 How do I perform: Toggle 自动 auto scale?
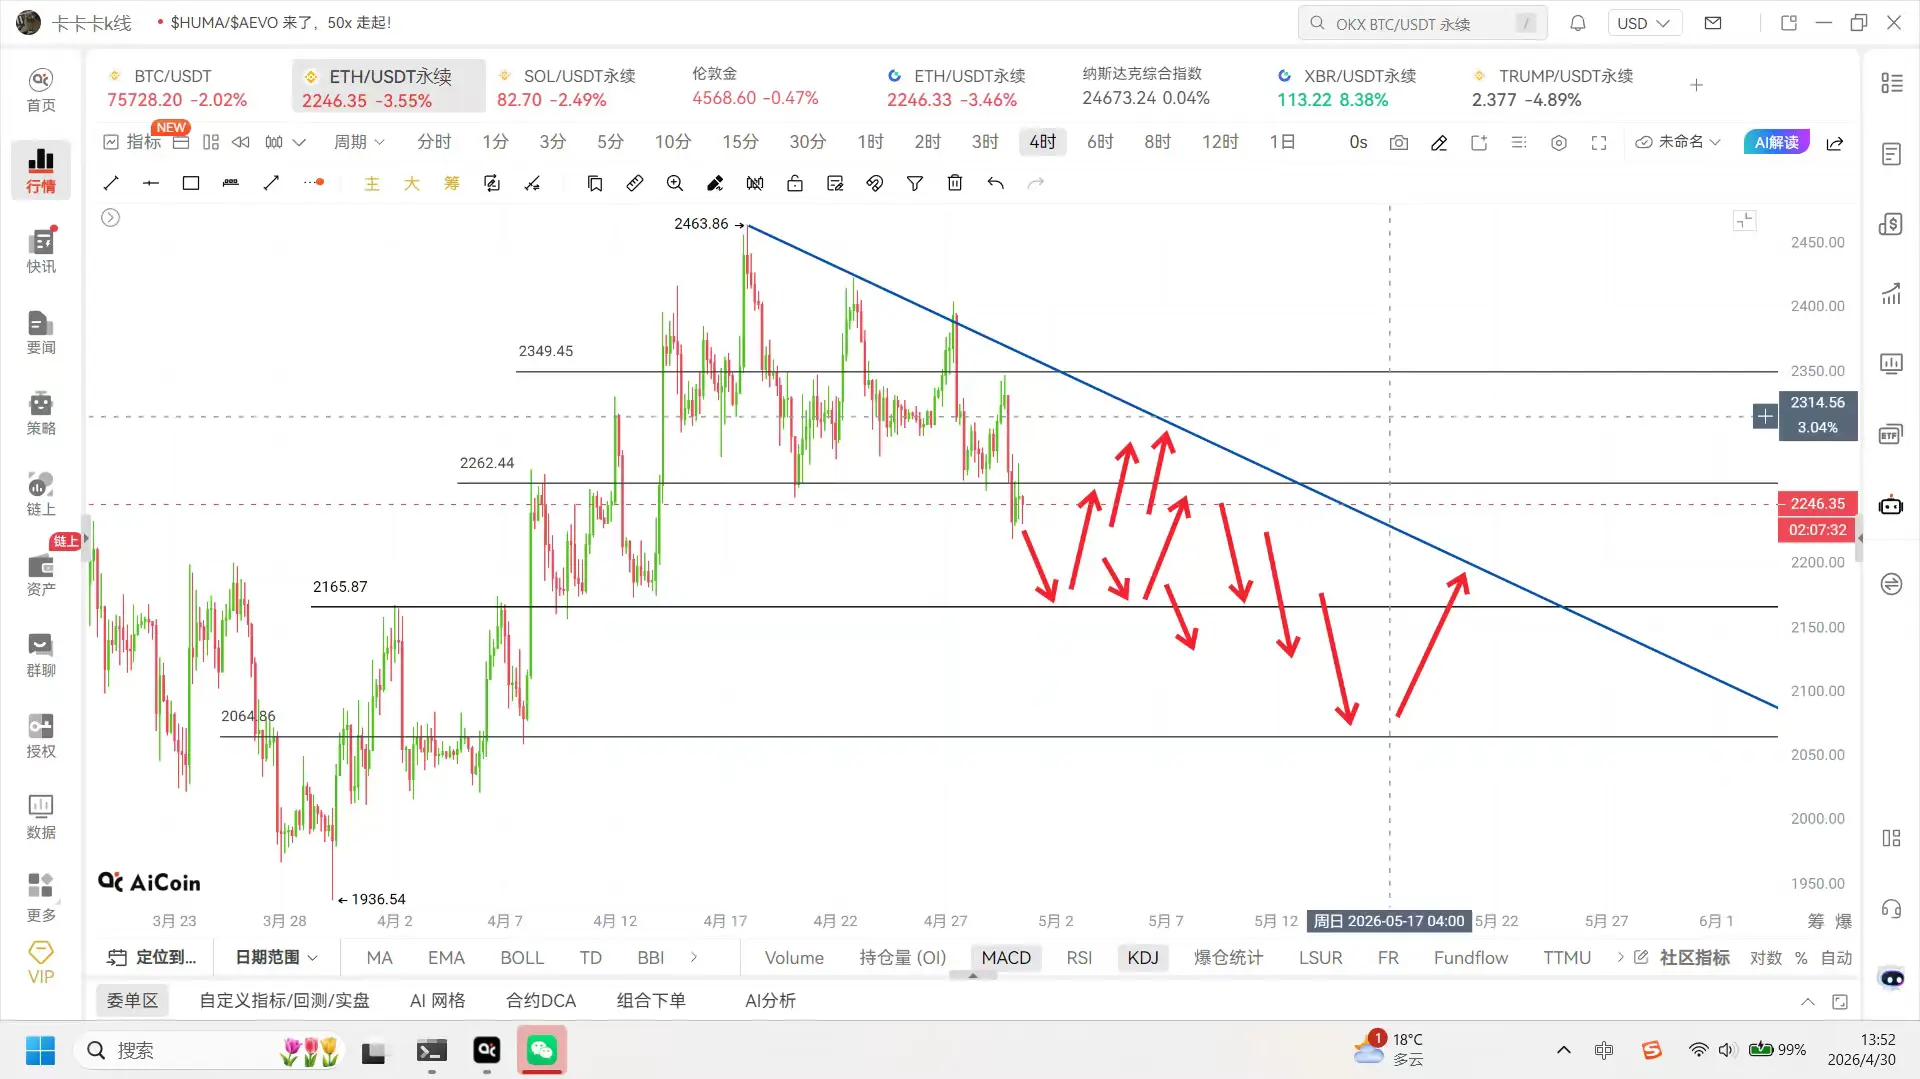(1837, 957)
